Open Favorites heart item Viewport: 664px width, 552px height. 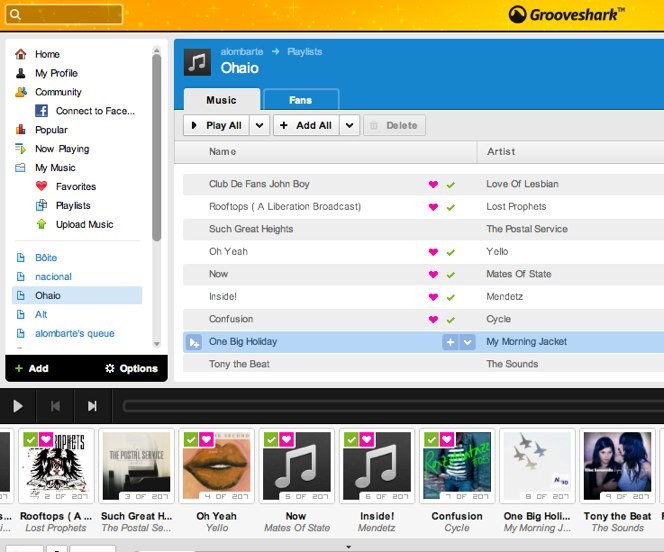pos(42,186)
